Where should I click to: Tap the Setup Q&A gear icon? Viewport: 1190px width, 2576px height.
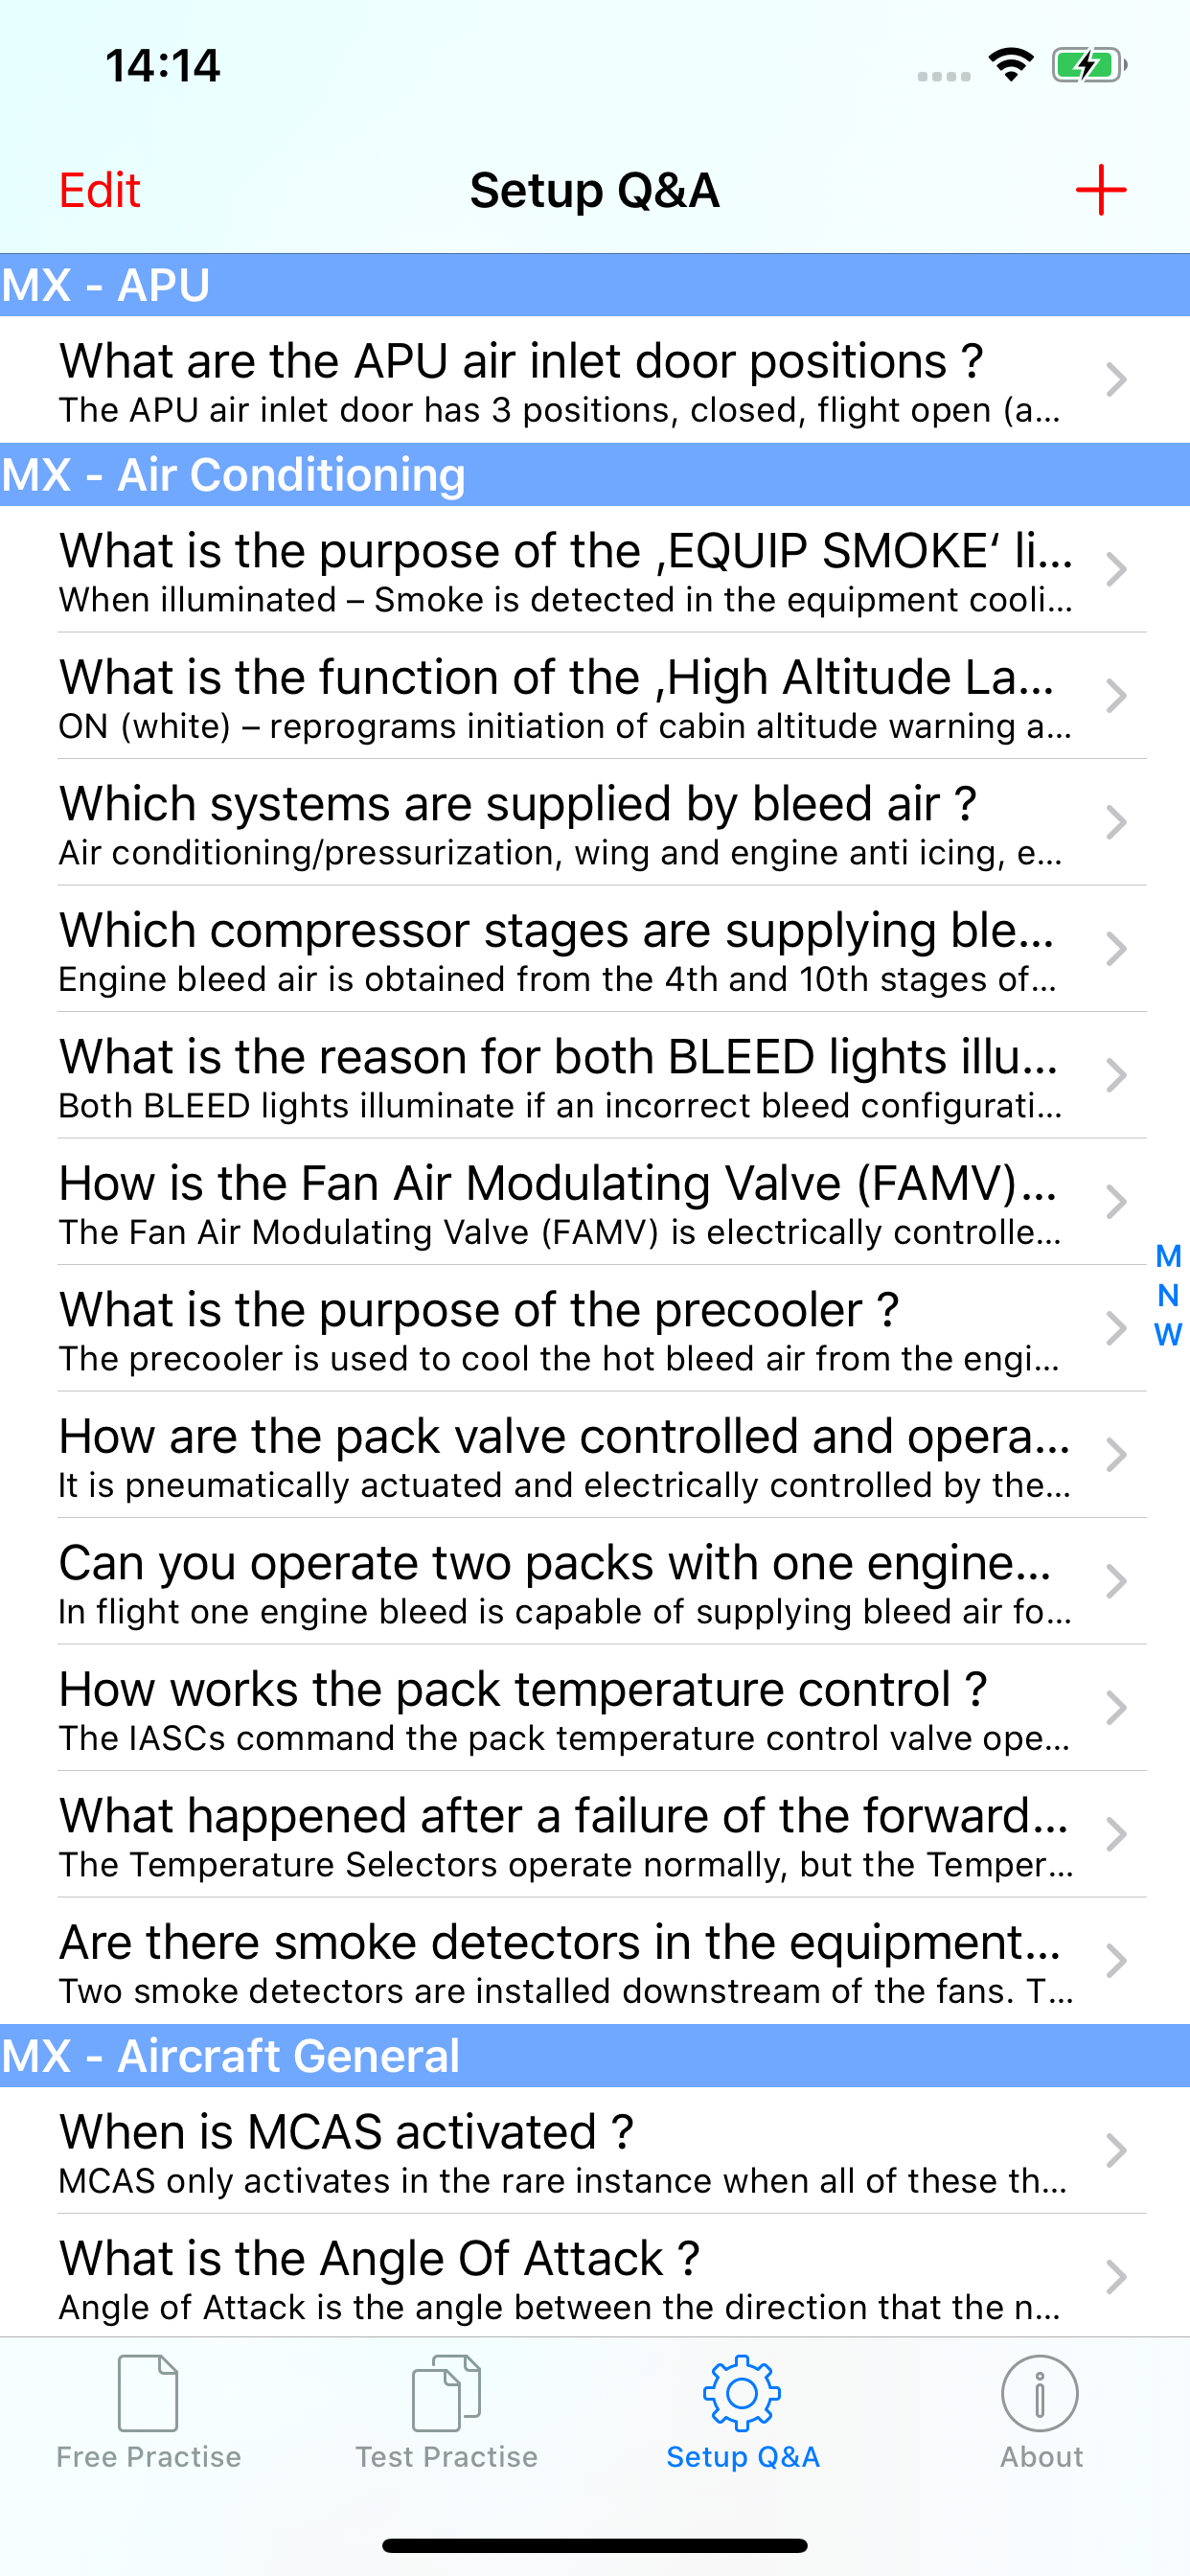741,2395
